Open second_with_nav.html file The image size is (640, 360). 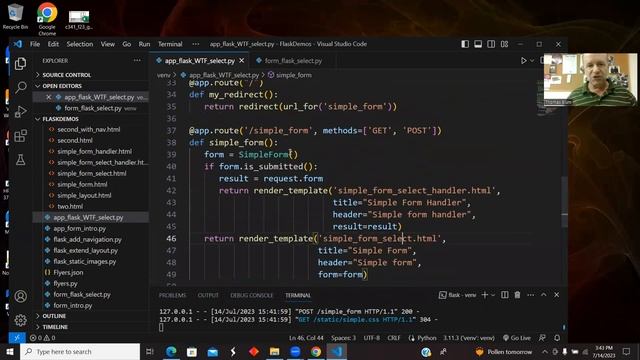(89, 129)
